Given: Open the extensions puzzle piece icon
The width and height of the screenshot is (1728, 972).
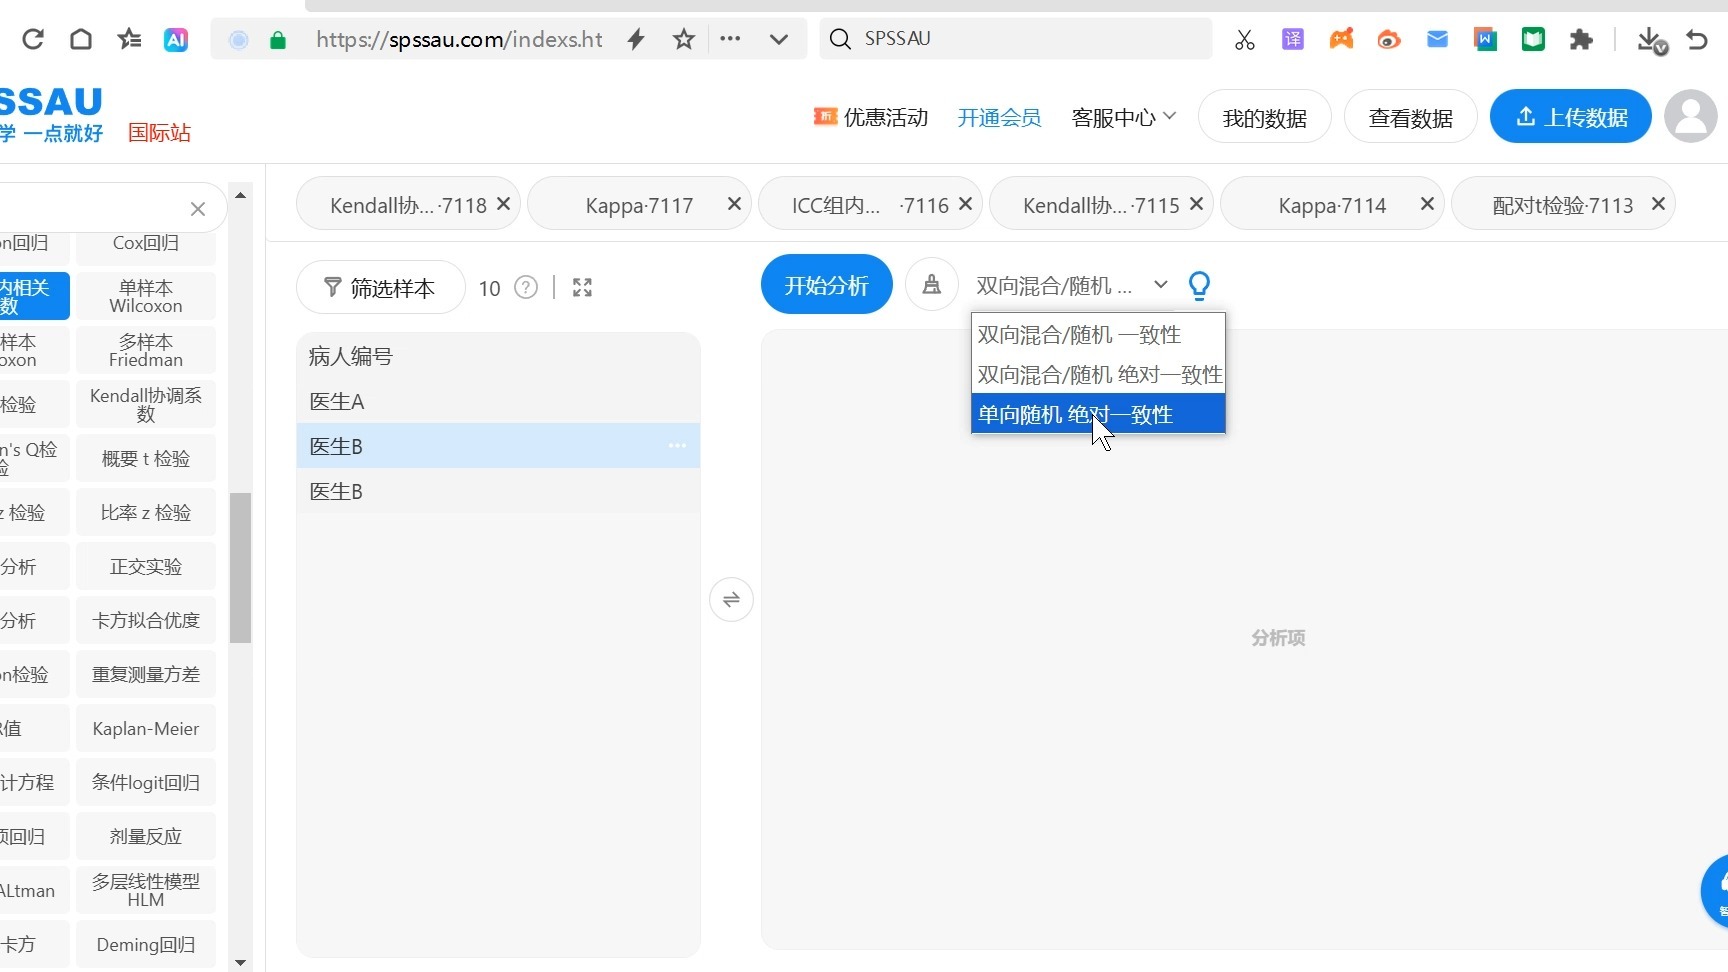Looking at the screenshot, I should pyautogui.click(x=1581, y=40).
